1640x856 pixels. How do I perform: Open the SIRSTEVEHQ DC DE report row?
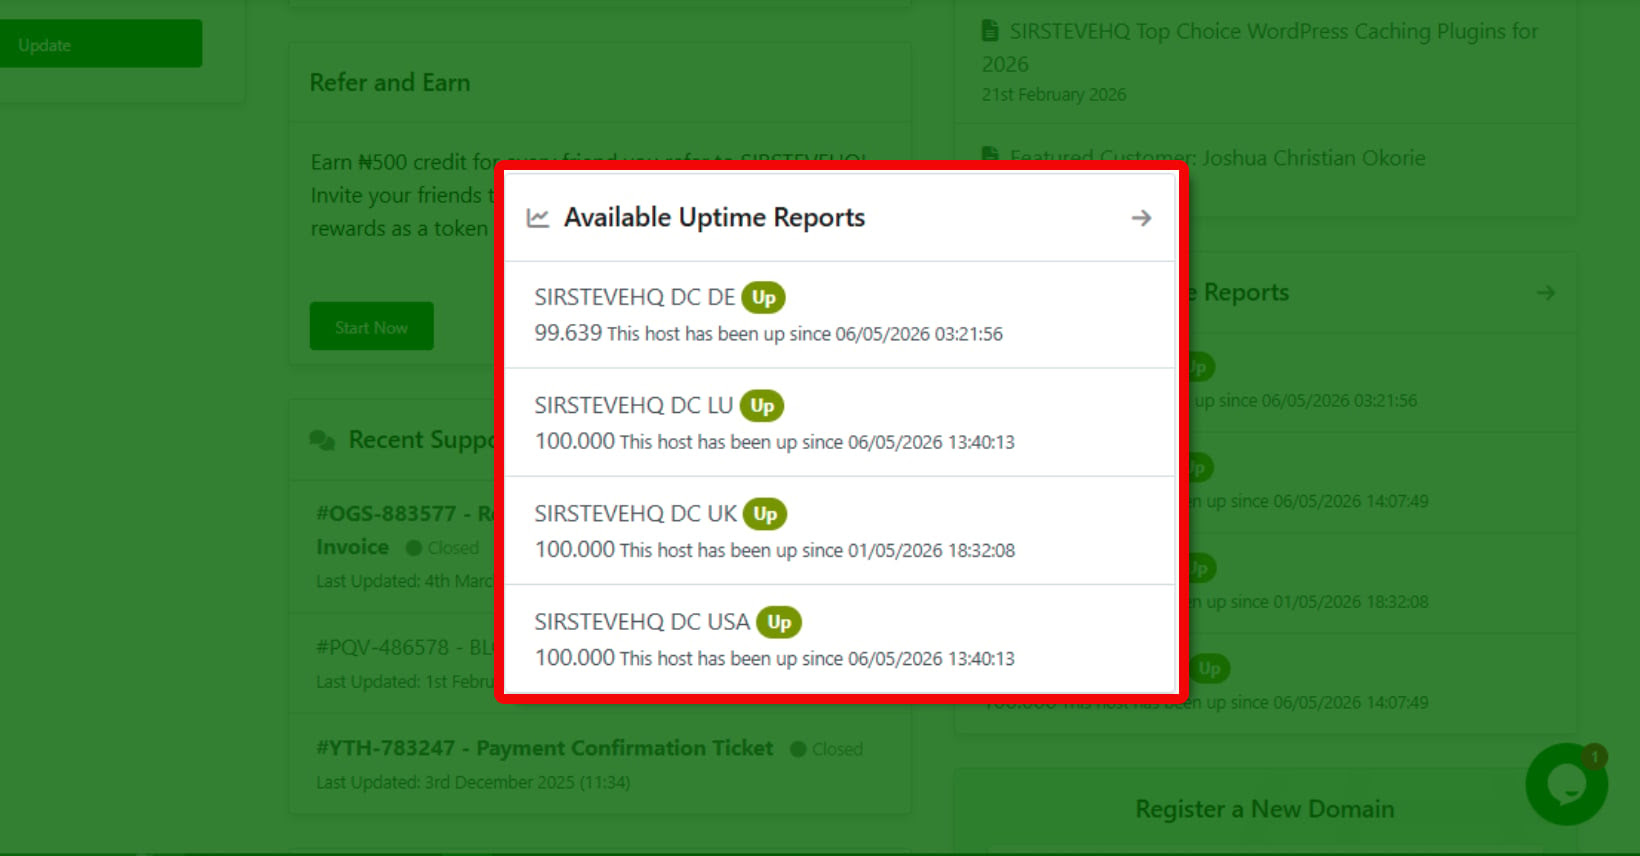[x=840, y=315]
